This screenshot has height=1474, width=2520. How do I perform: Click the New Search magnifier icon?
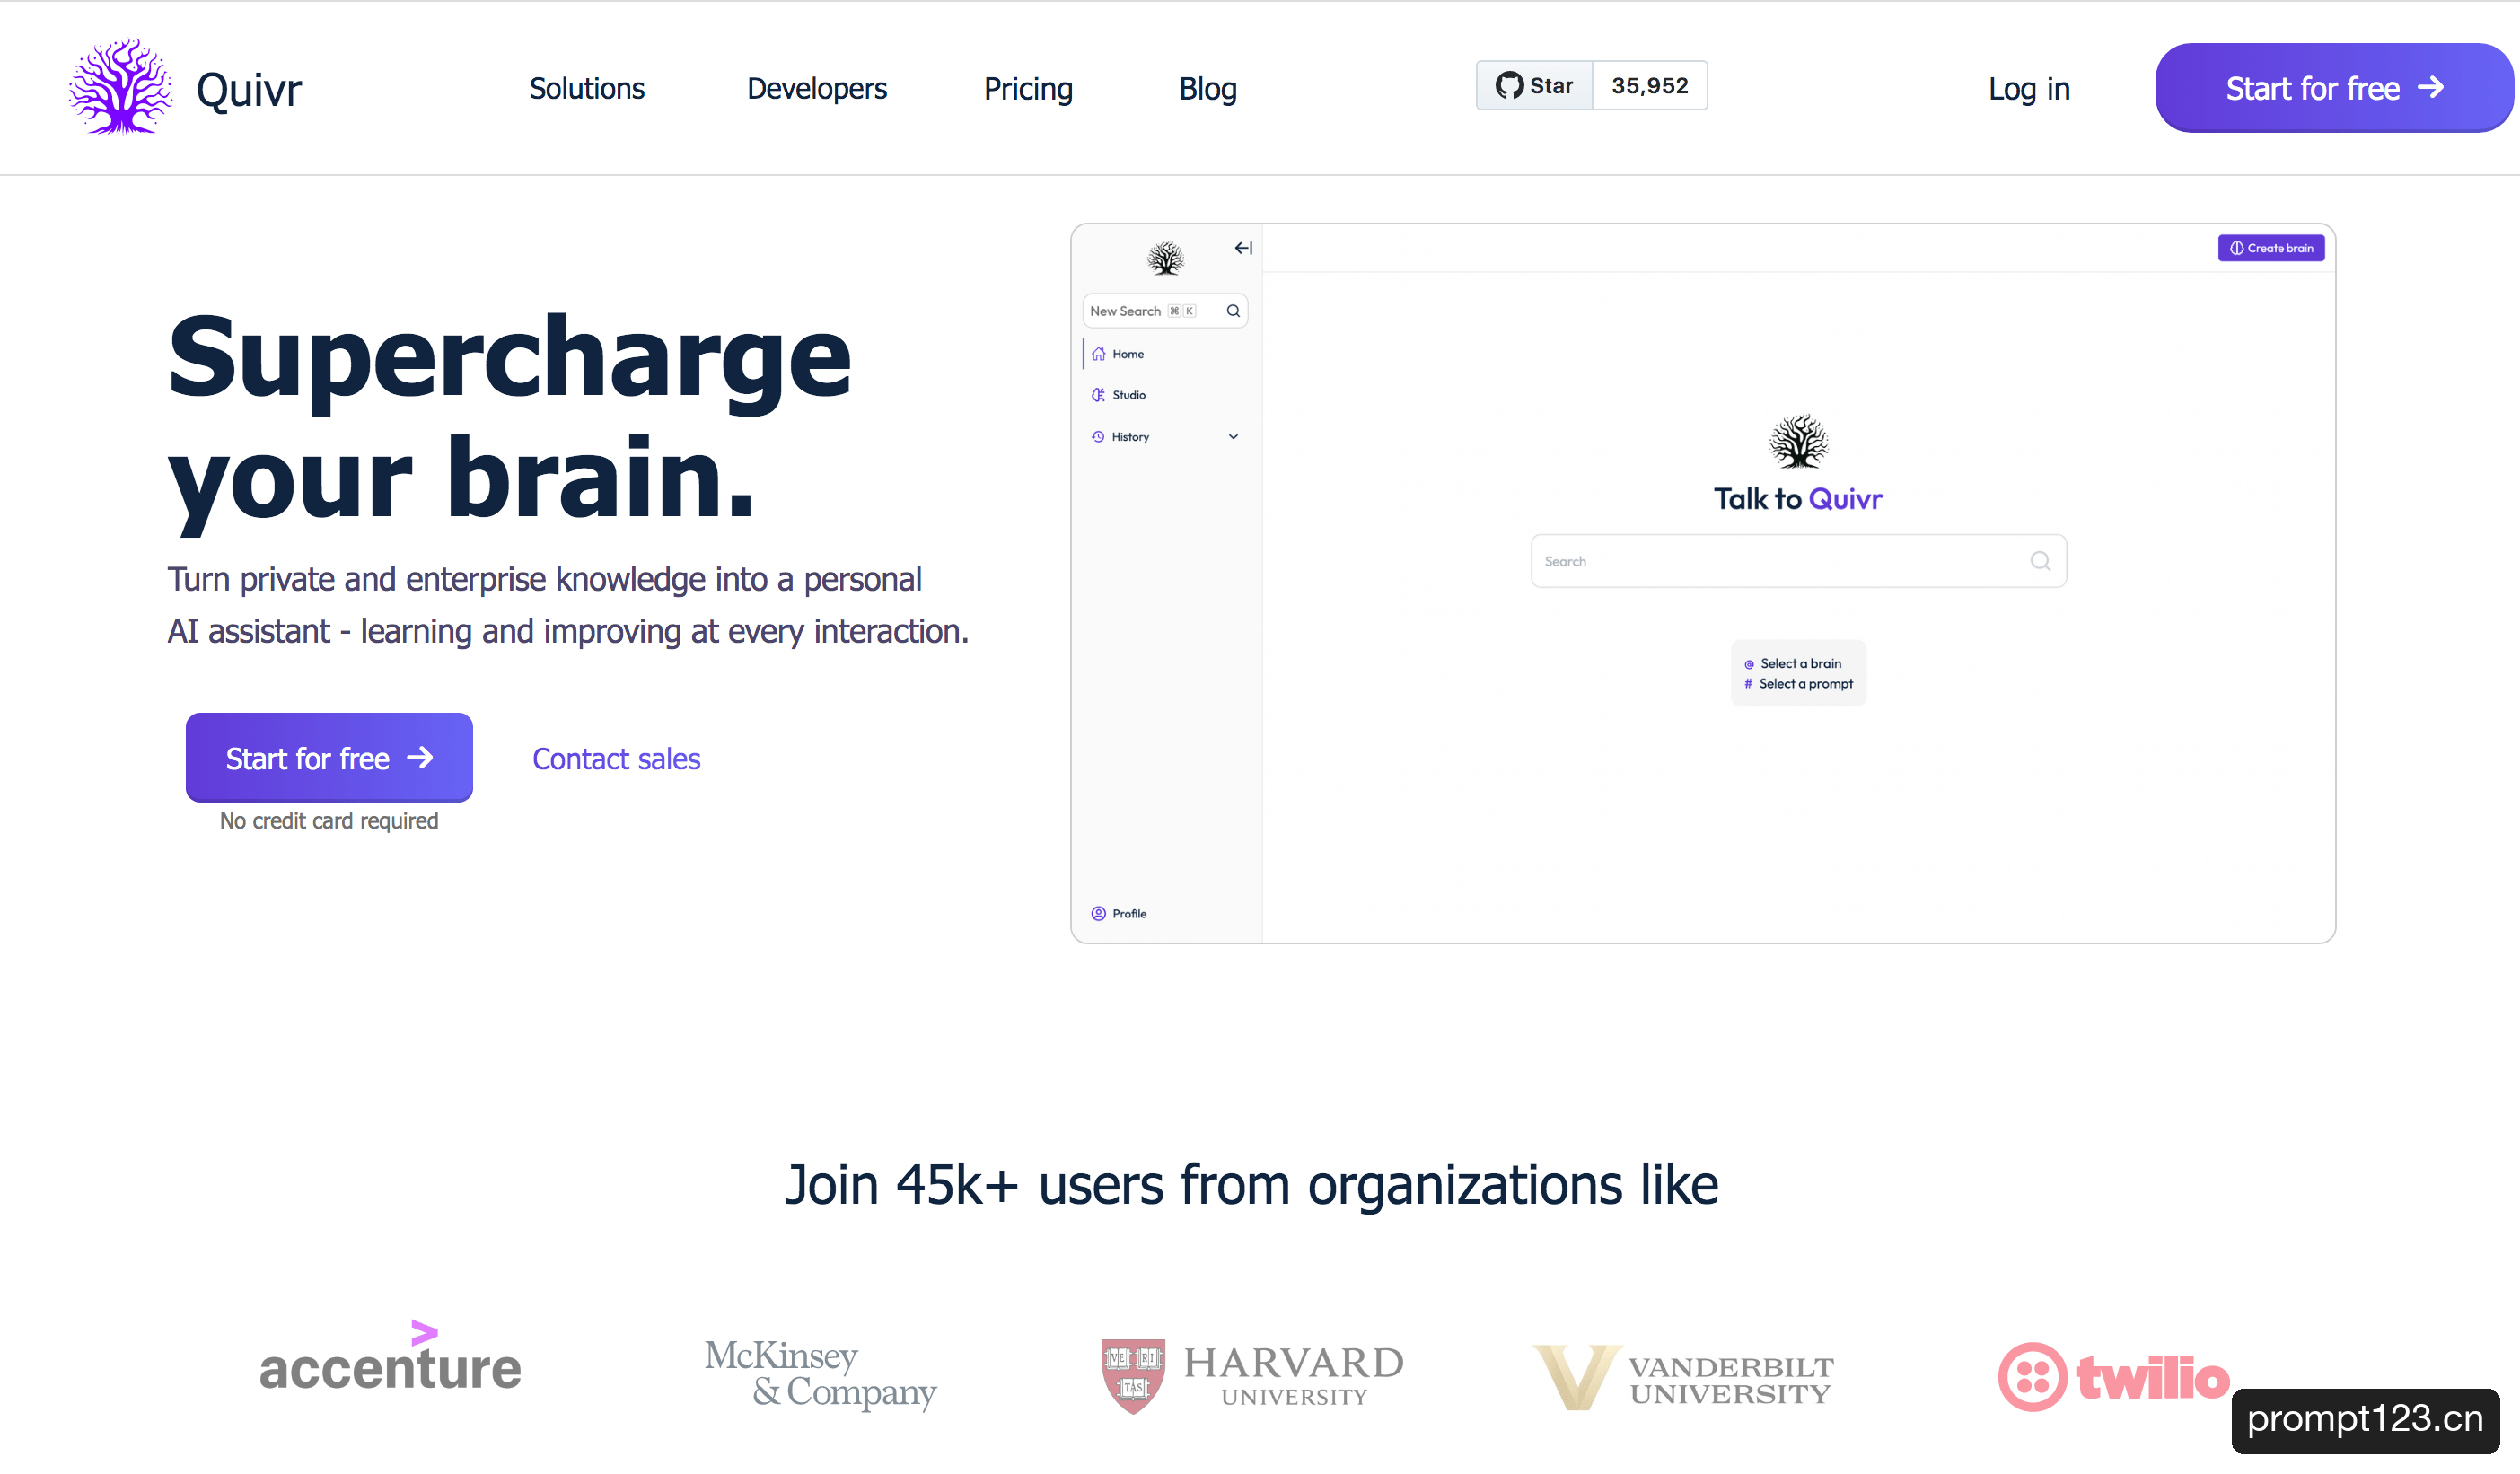[1233, 311]
